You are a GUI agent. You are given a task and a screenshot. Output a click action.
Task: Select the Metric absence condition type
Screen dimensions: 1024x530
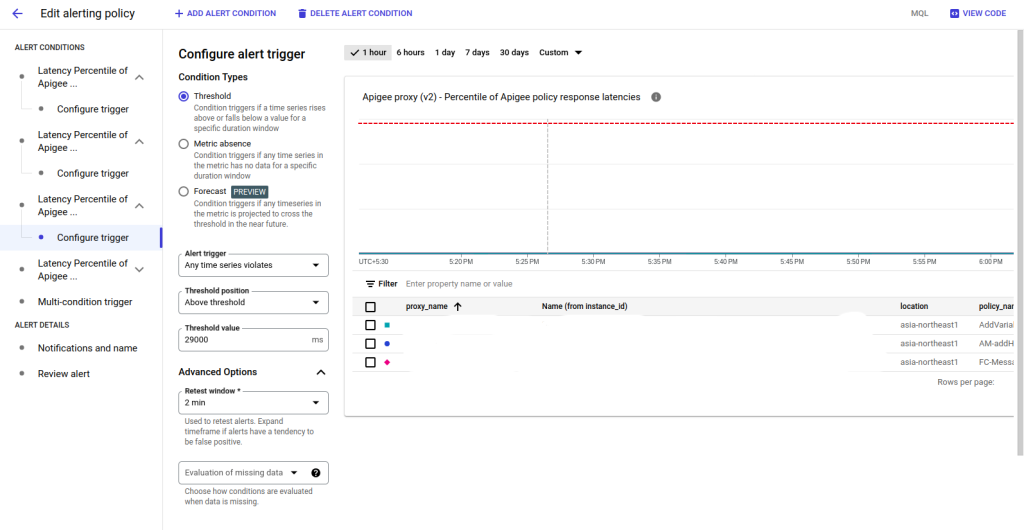(x=184, y=144)
